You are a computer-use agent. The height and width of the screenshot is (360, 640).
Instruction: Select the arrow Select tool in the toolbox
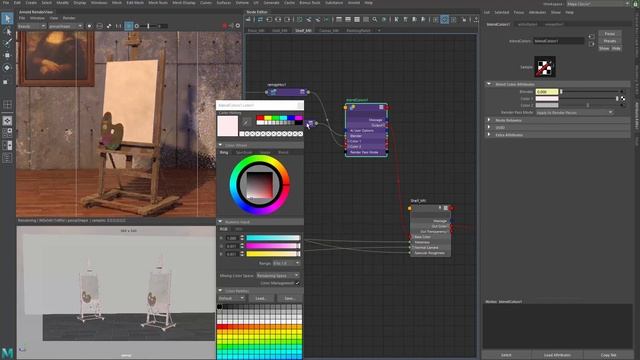(x=7, y=18)
